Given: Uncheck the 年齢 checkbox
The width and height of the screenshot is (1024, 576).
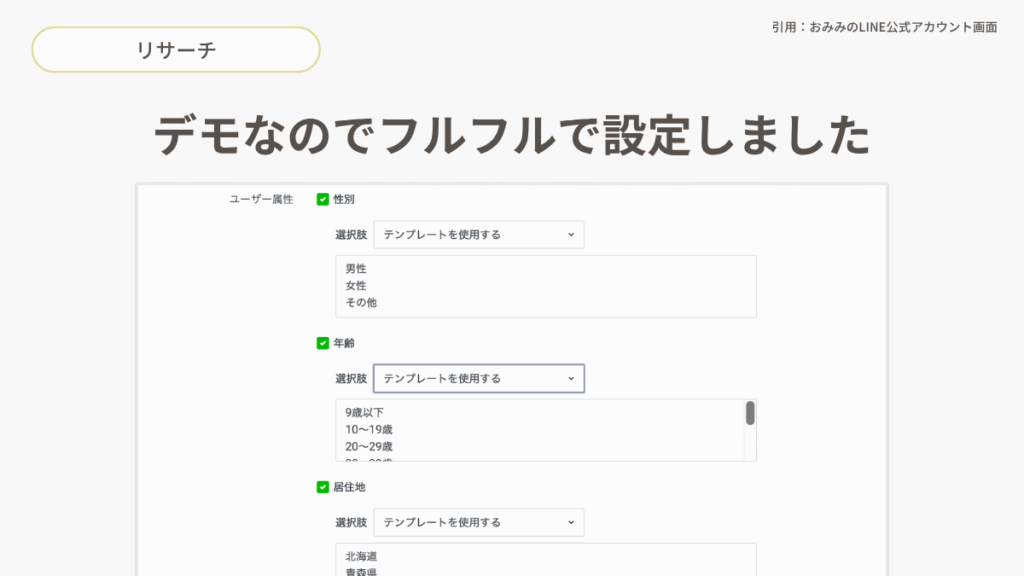Looking at the screenshot, I should pyautogui.click(x=323, y=343).
